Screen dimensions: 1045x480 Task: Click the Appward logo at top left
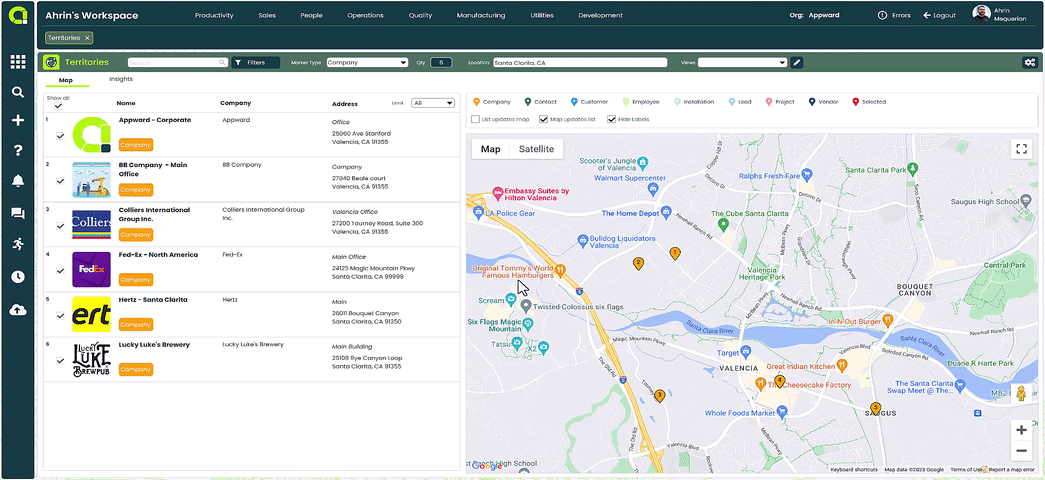pyautogui.click(x=18, y=15)
